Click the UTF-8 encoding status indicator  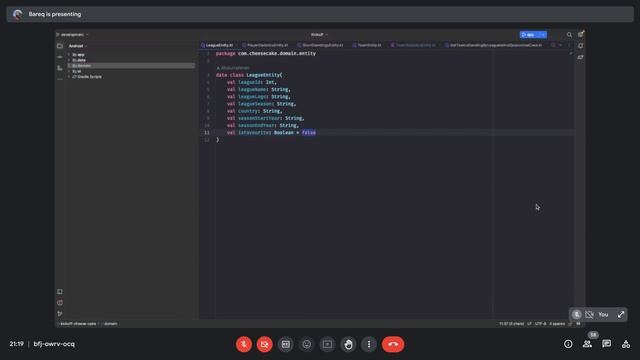click(540, 324)
